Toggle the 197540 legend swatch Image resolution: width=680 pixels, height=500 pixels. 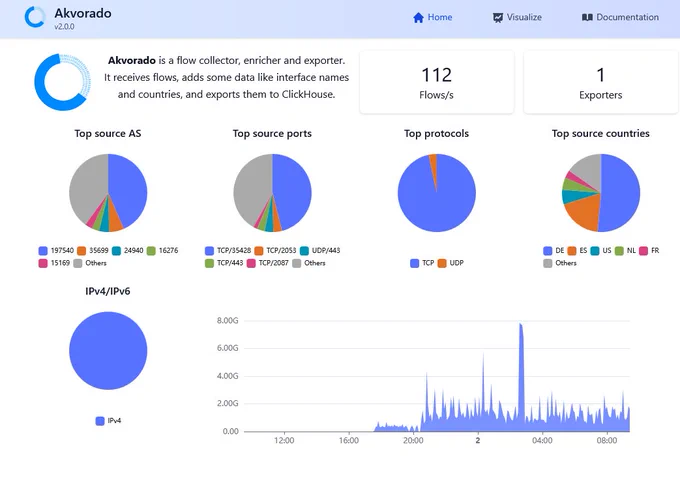[x=42, y=251]
